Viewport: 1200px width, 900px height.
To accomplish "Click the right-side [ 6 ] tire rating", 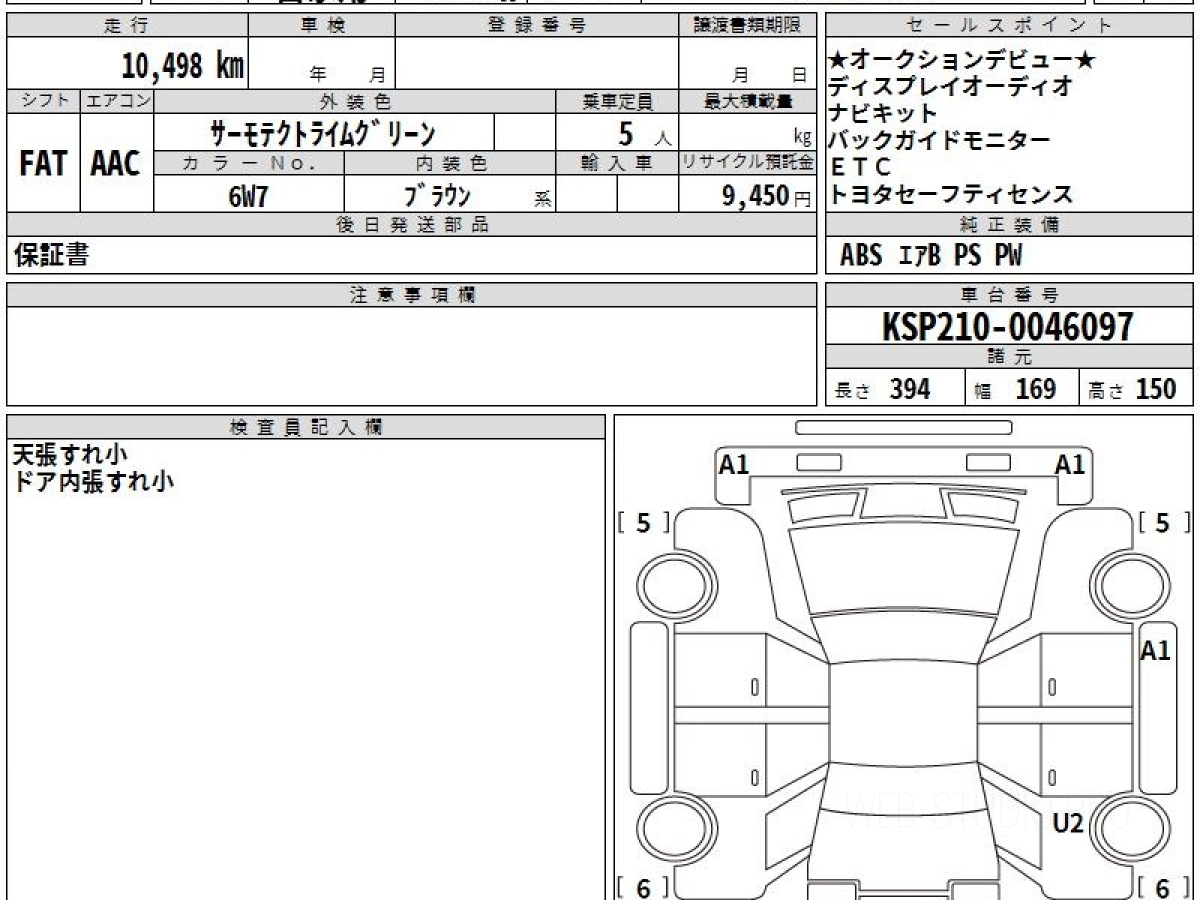I will click(x=1163, y=887).
